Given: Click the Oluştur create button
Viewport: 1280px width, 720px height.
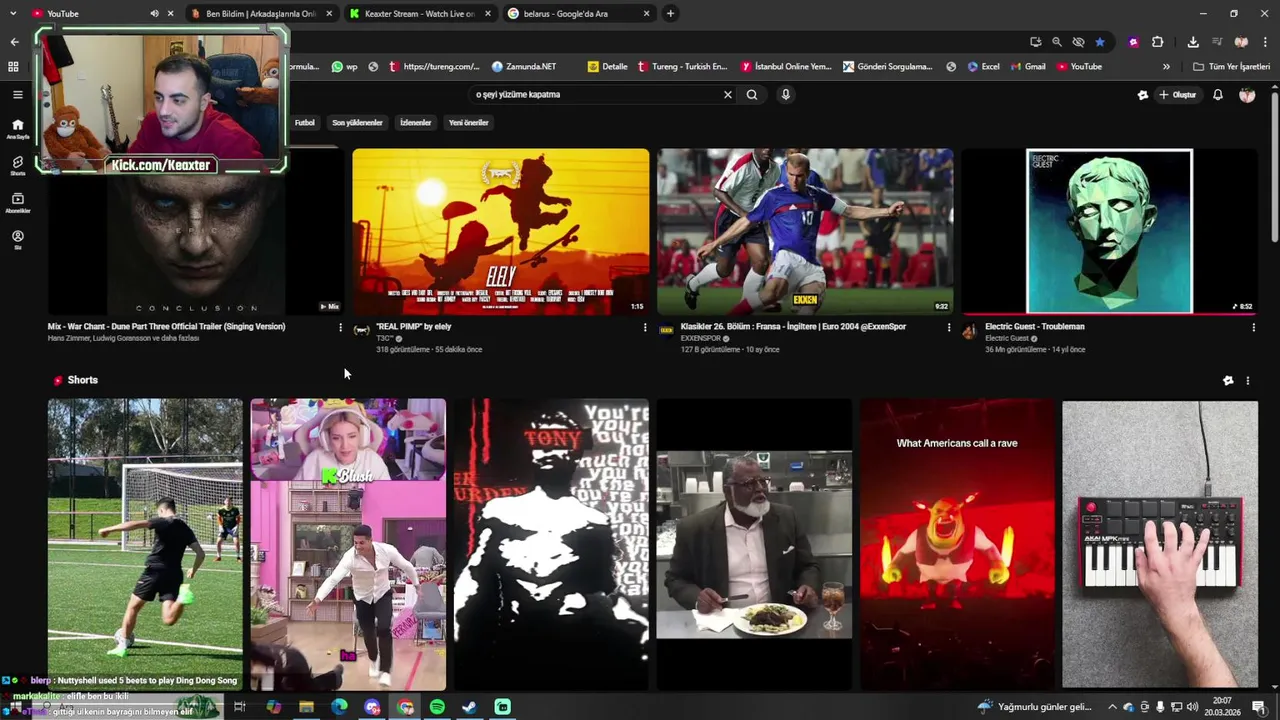Looking at the screenshot, I should [x=1178, y=95].
